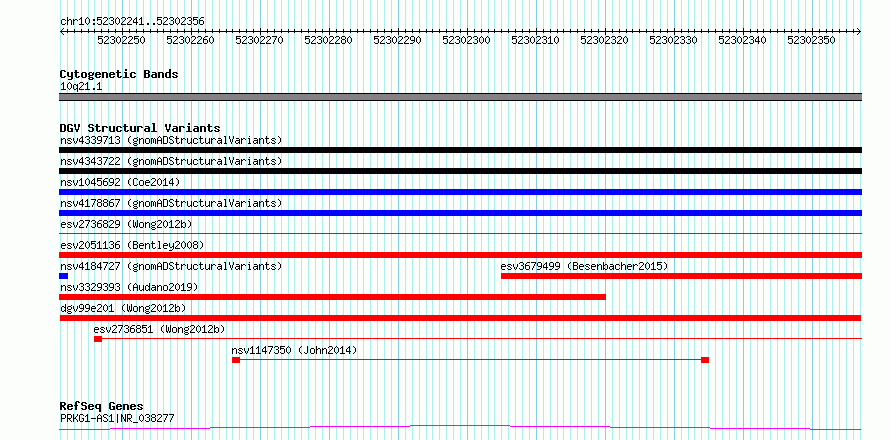
Task: Open variant nsv3329393 (Audano2019) label
Action: click(x=129, y=287)
